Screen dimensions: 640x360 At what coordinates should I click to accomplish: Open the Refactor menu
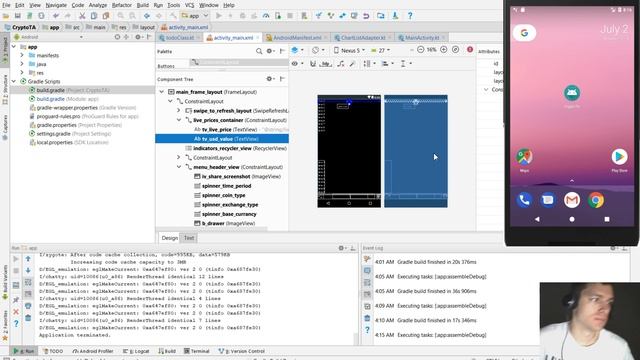point(122,5)
